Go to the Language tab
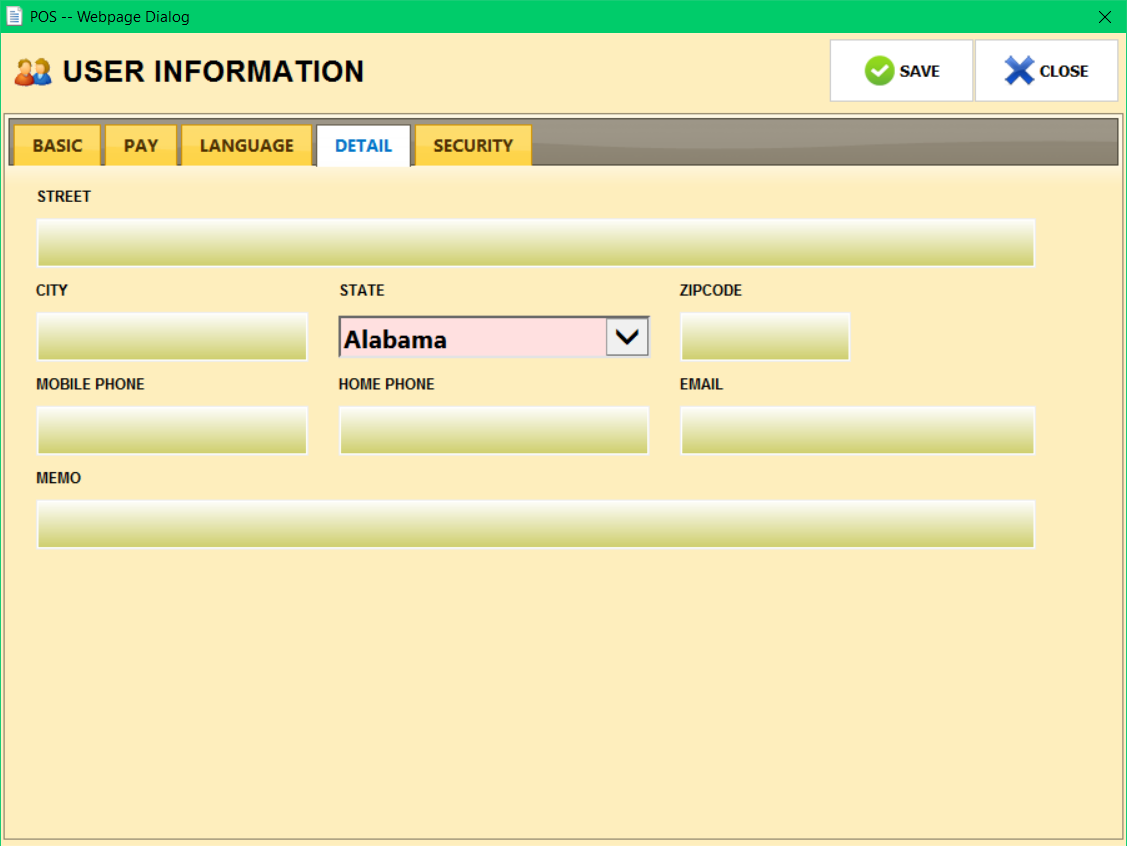The height and width of the screenshot is (846, 1127). [x=247, y=146]
